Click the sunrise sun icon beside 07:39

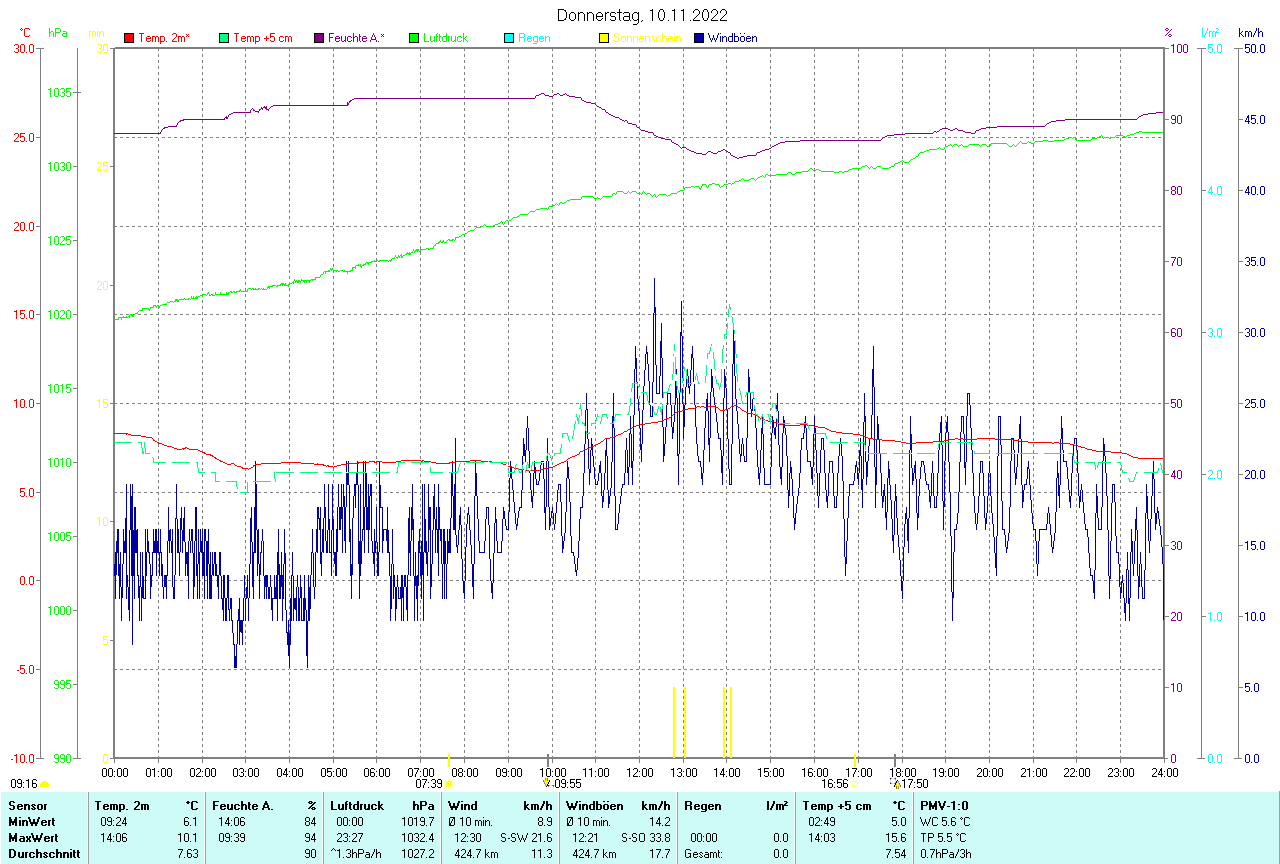[x=449, y=785]
